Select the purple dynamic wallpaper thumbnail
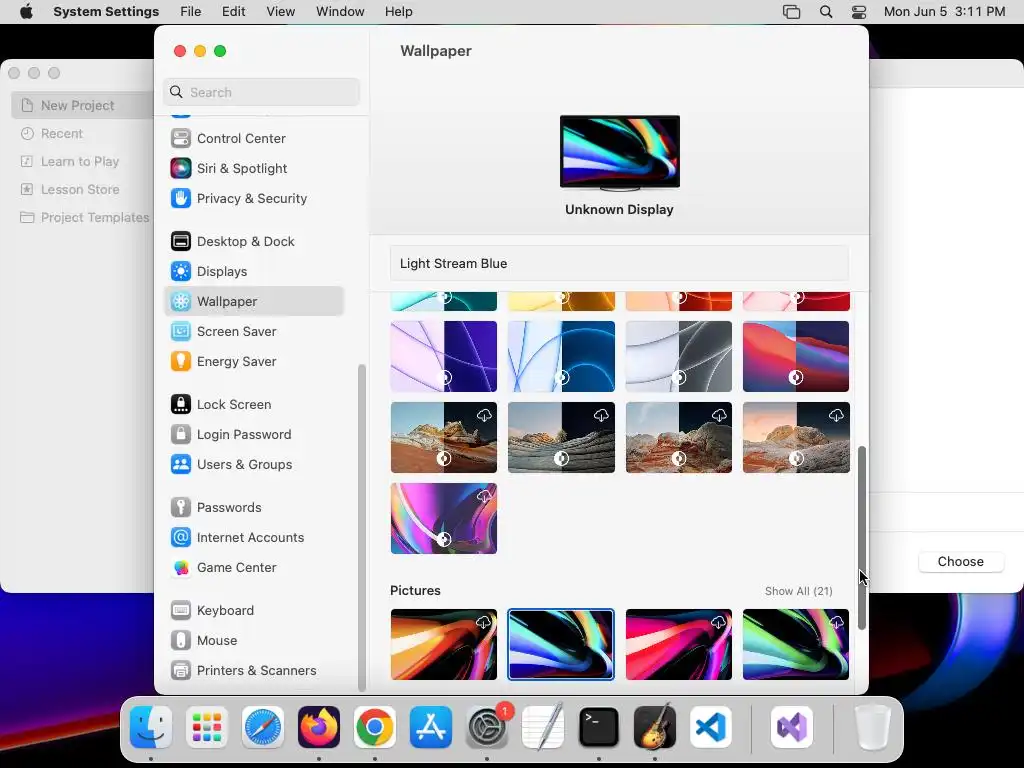The width and height of the screenshot is (1024, 768). 443,356
